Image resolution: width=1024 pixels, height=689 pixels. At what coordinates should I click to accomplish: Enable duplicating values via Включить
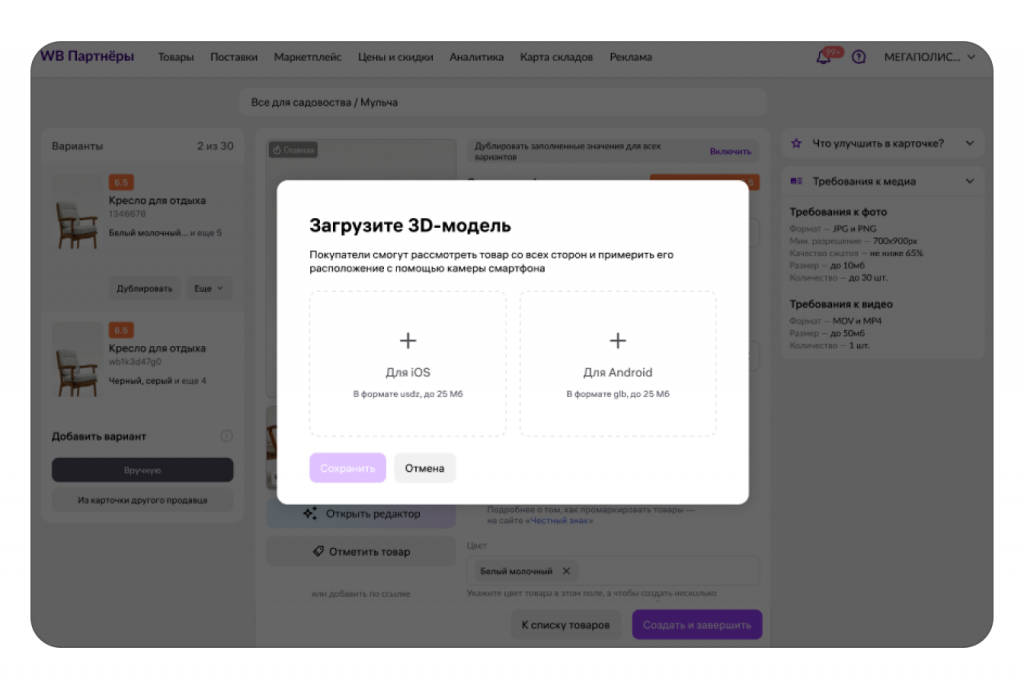(730, 151)
